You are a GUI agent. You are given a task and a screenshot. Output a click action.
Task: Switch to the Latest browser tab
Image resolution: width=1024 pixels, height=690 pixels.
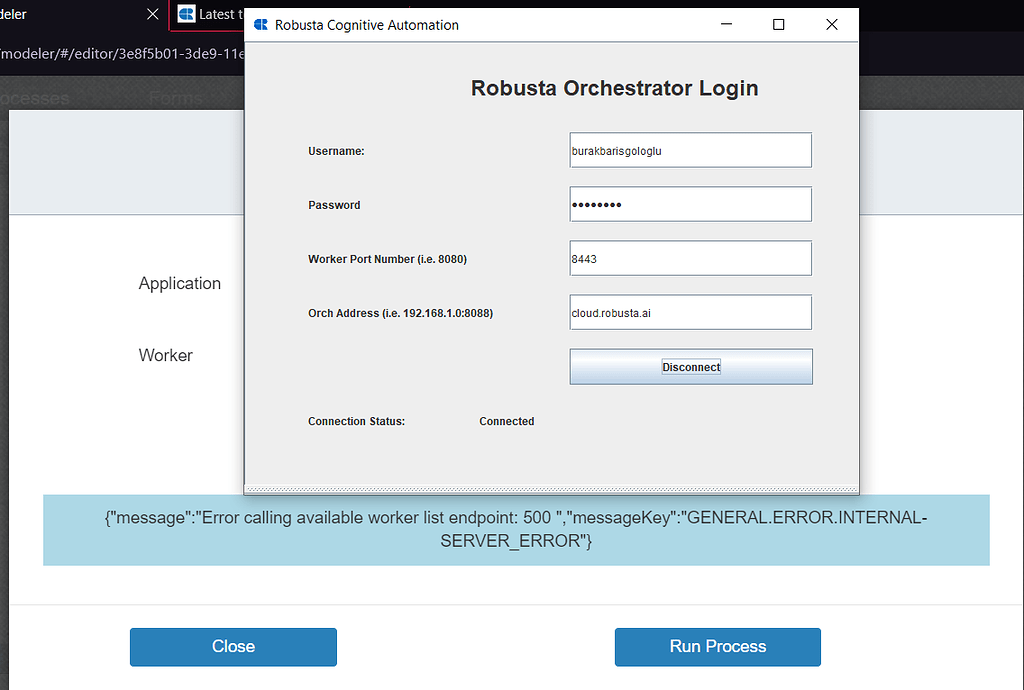pyautogui.click(x=208, y=14)
